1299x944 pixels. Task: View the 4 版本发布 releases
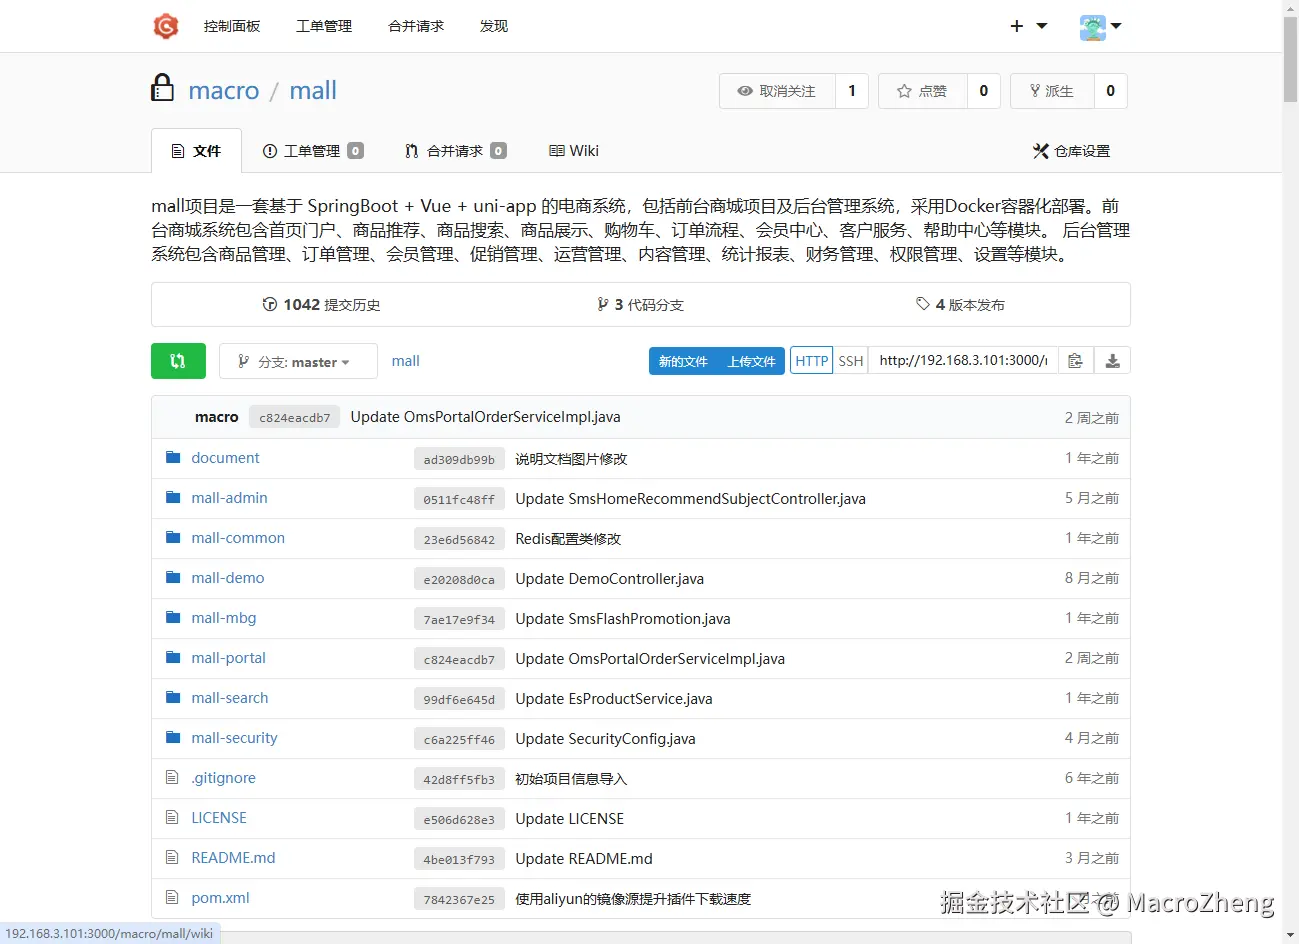[x=961, y=305]
